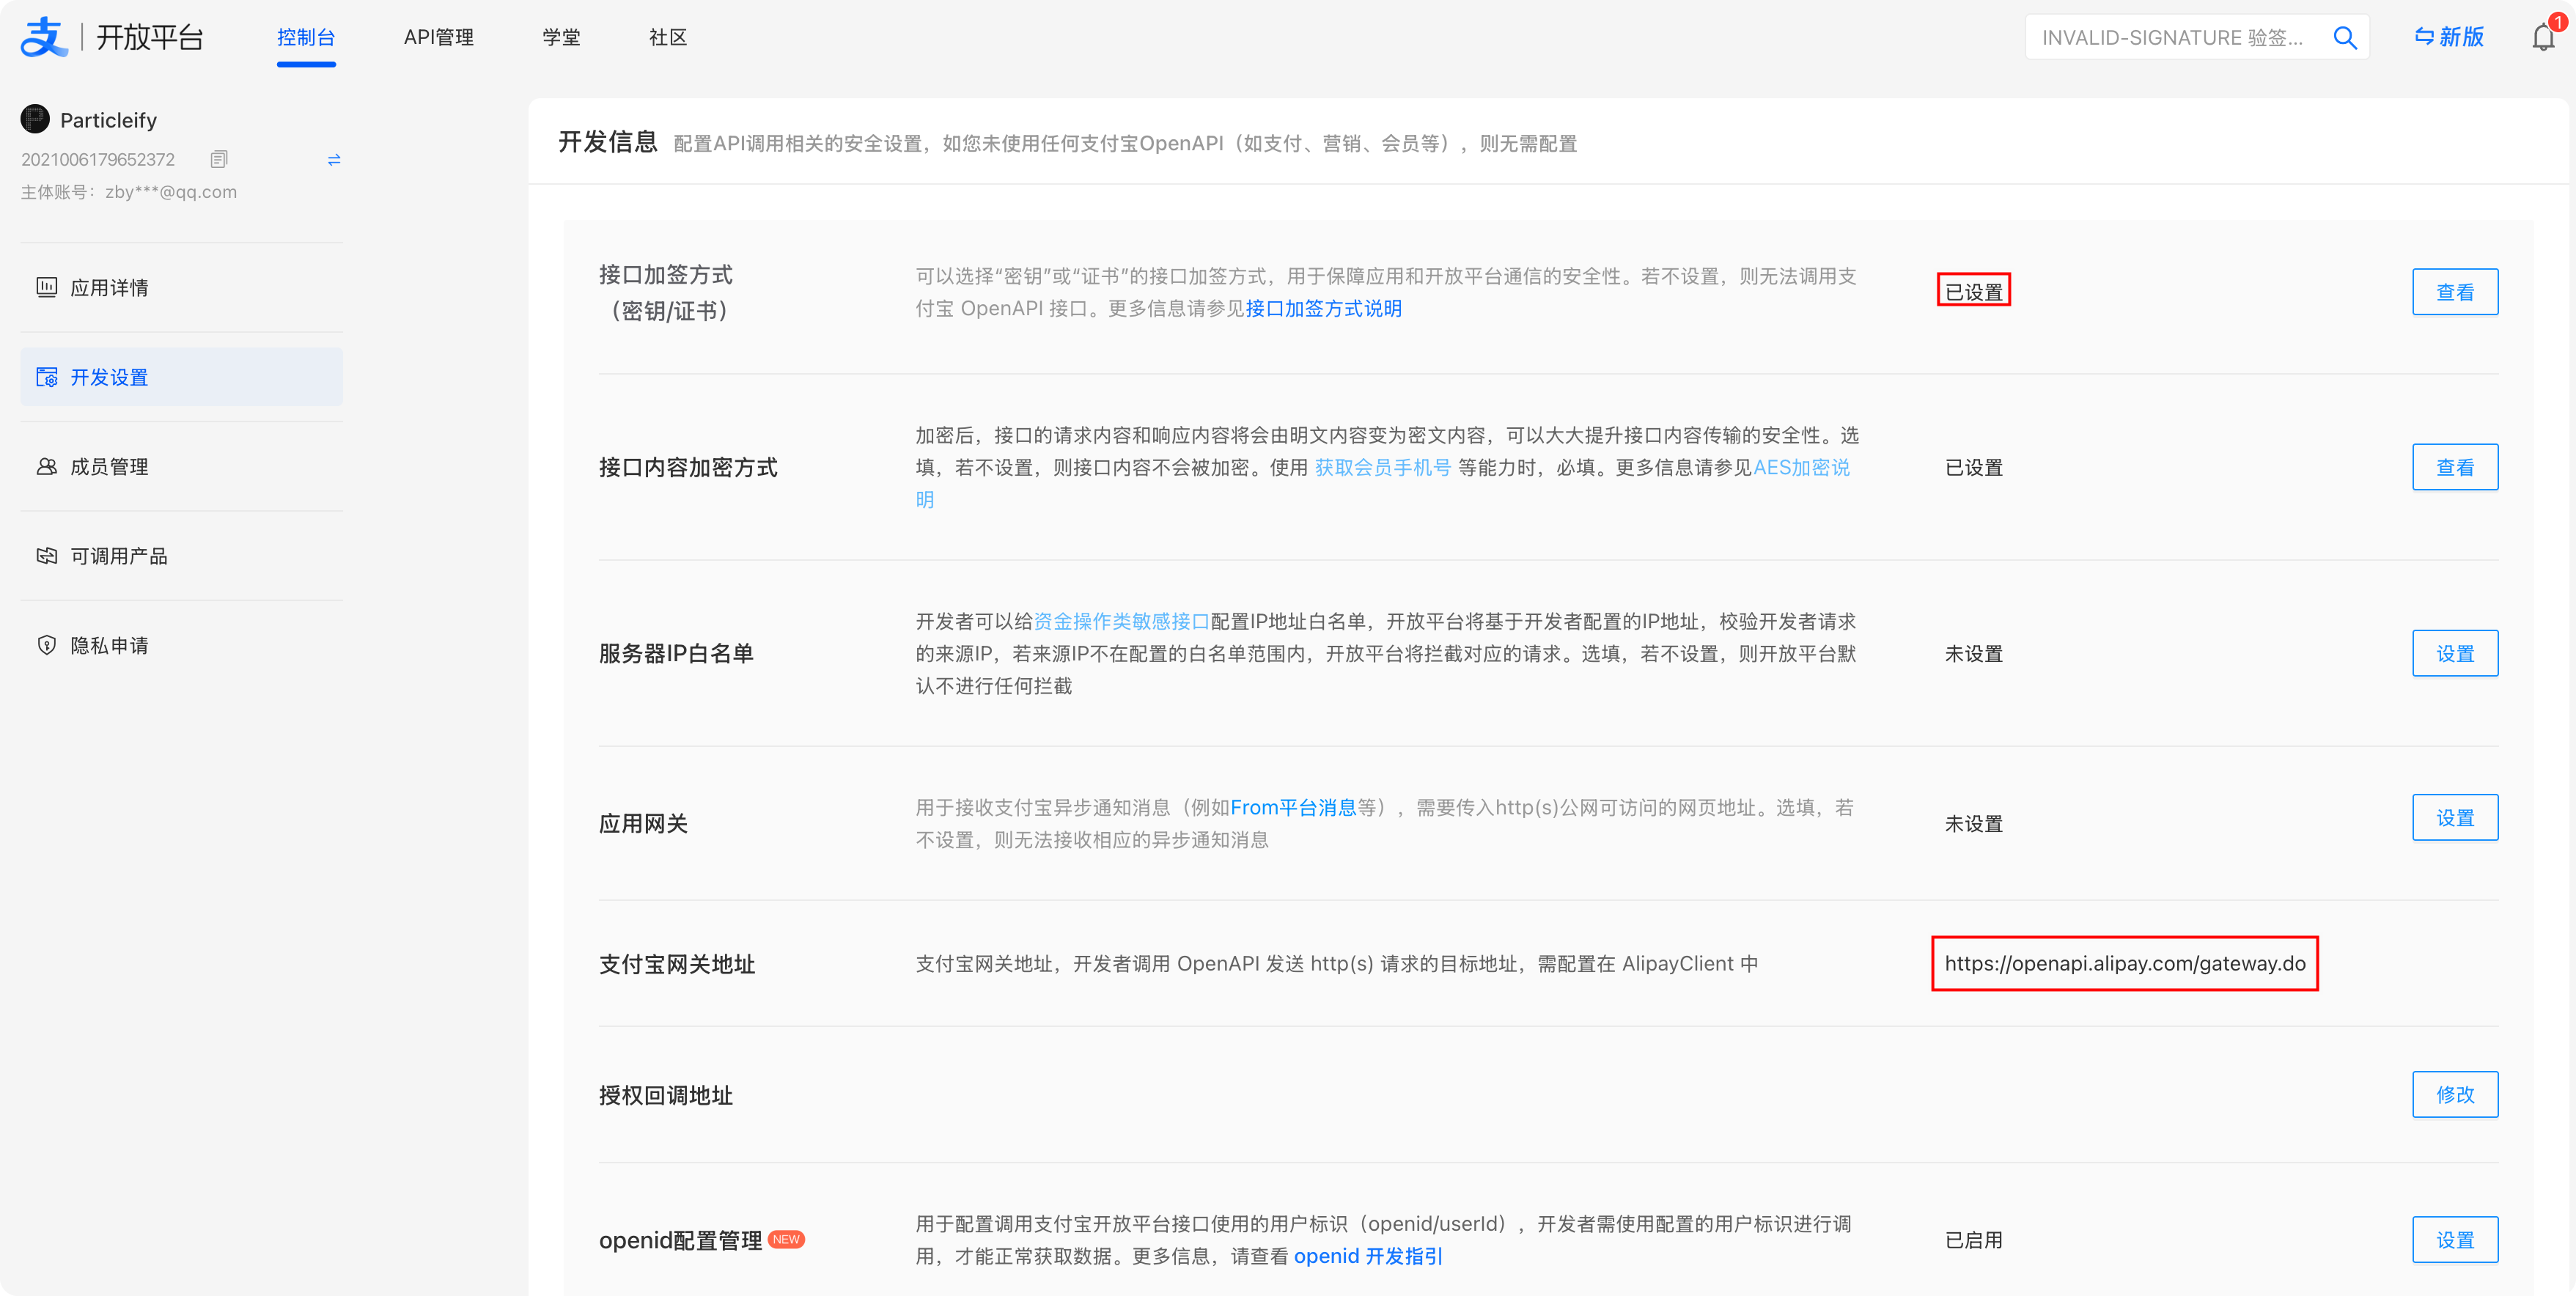Open the AES加密说明 link
The height and width of the screenshot is (1296, 2576).
click(1801, 467)
